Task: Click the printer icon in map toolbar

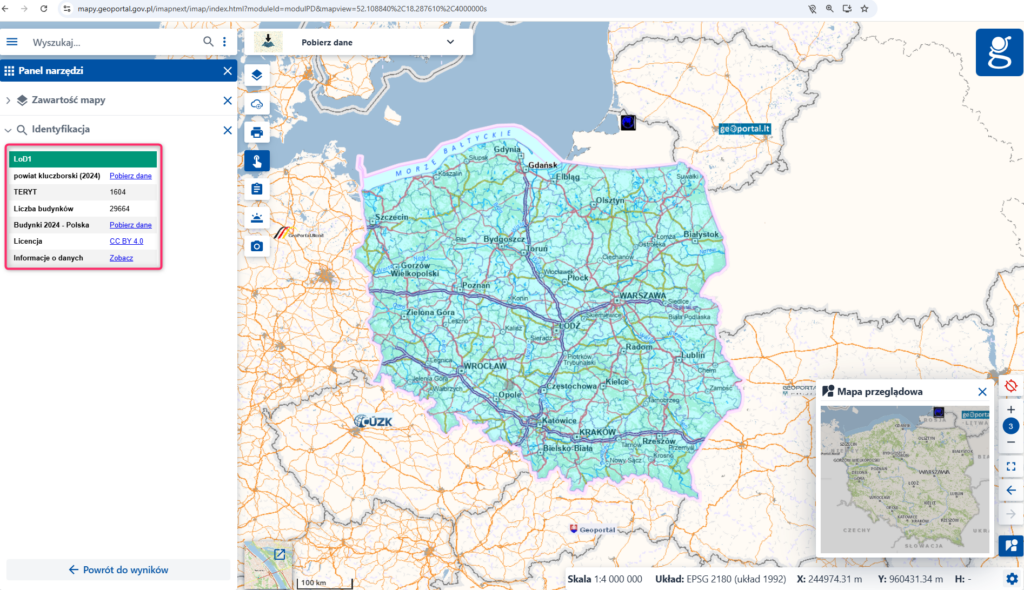Action: (257, 133)
